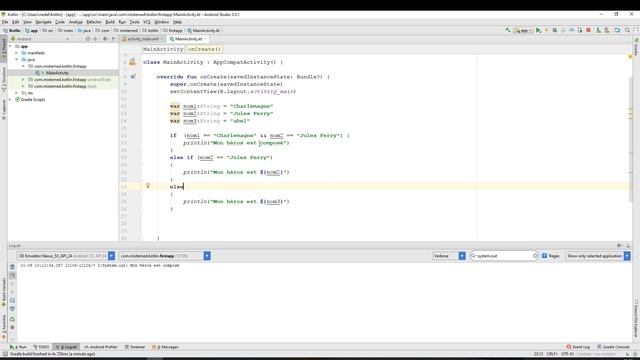The image size is (640, 360).
Task: Open the Terminal tool window tab
Action: [x=135, y=347]
